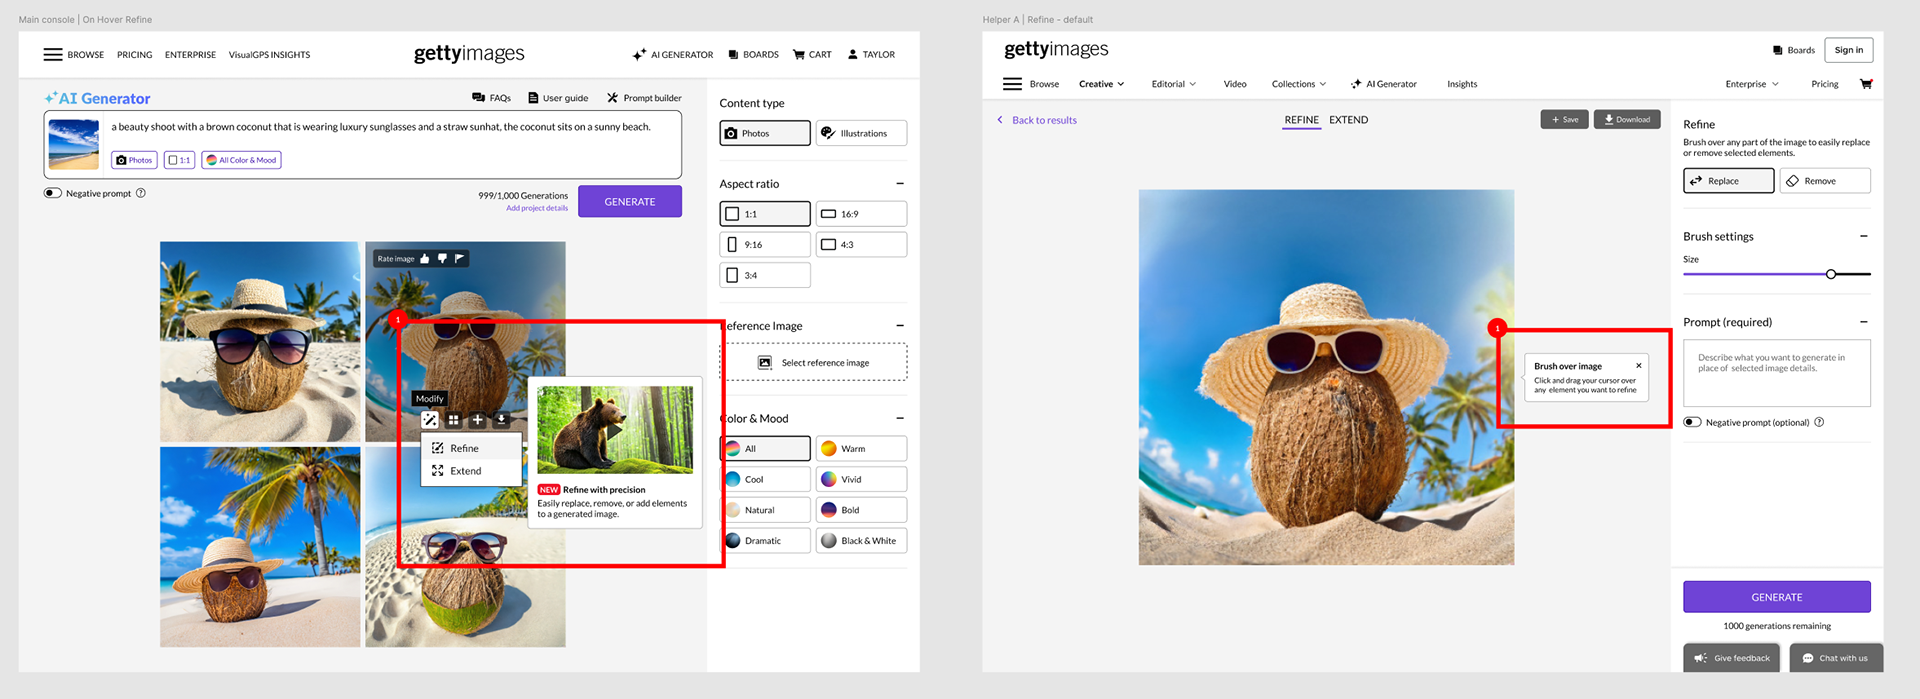
Task: Click the Negative prompt help icon in main console
Action: point(141,193)
